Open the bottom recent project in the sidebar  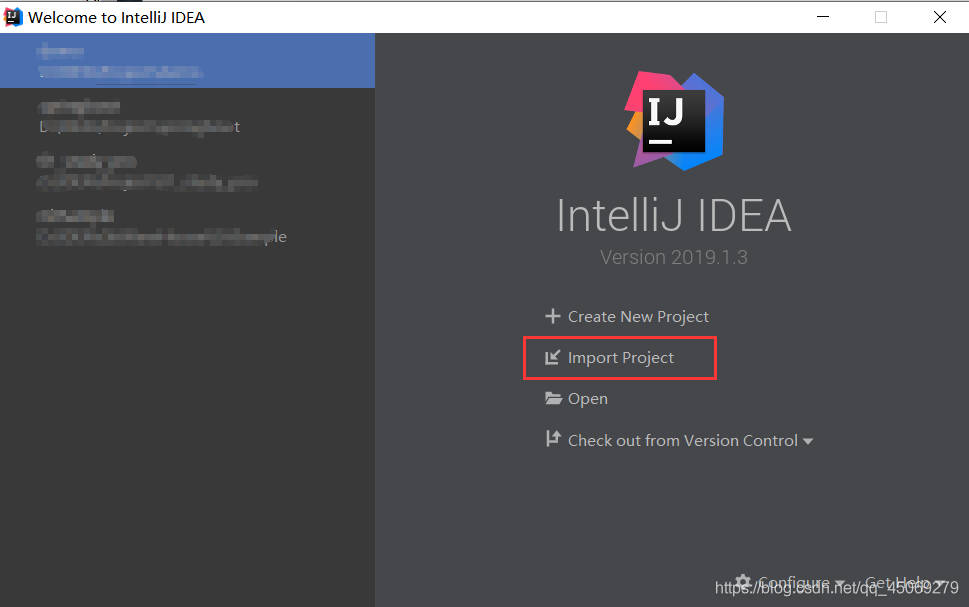tap(187, 226)
